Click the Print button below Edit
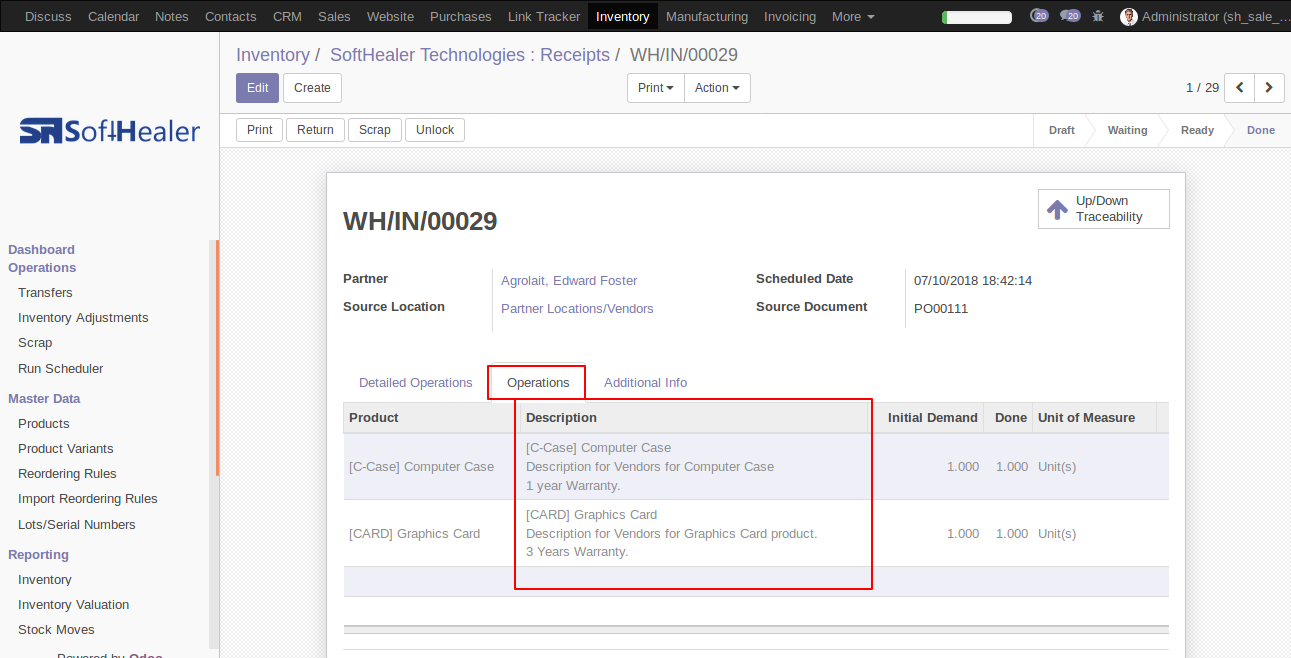 coord(260,130)
